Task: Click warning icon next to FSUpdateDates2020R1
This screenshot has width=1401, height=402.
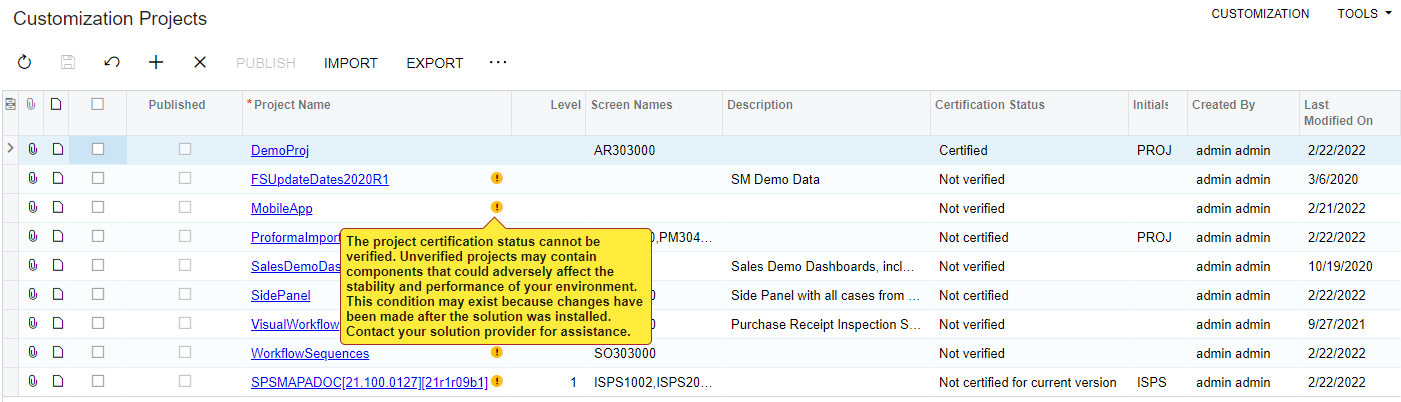Action: pyautogui.click(x=497, y=178)
